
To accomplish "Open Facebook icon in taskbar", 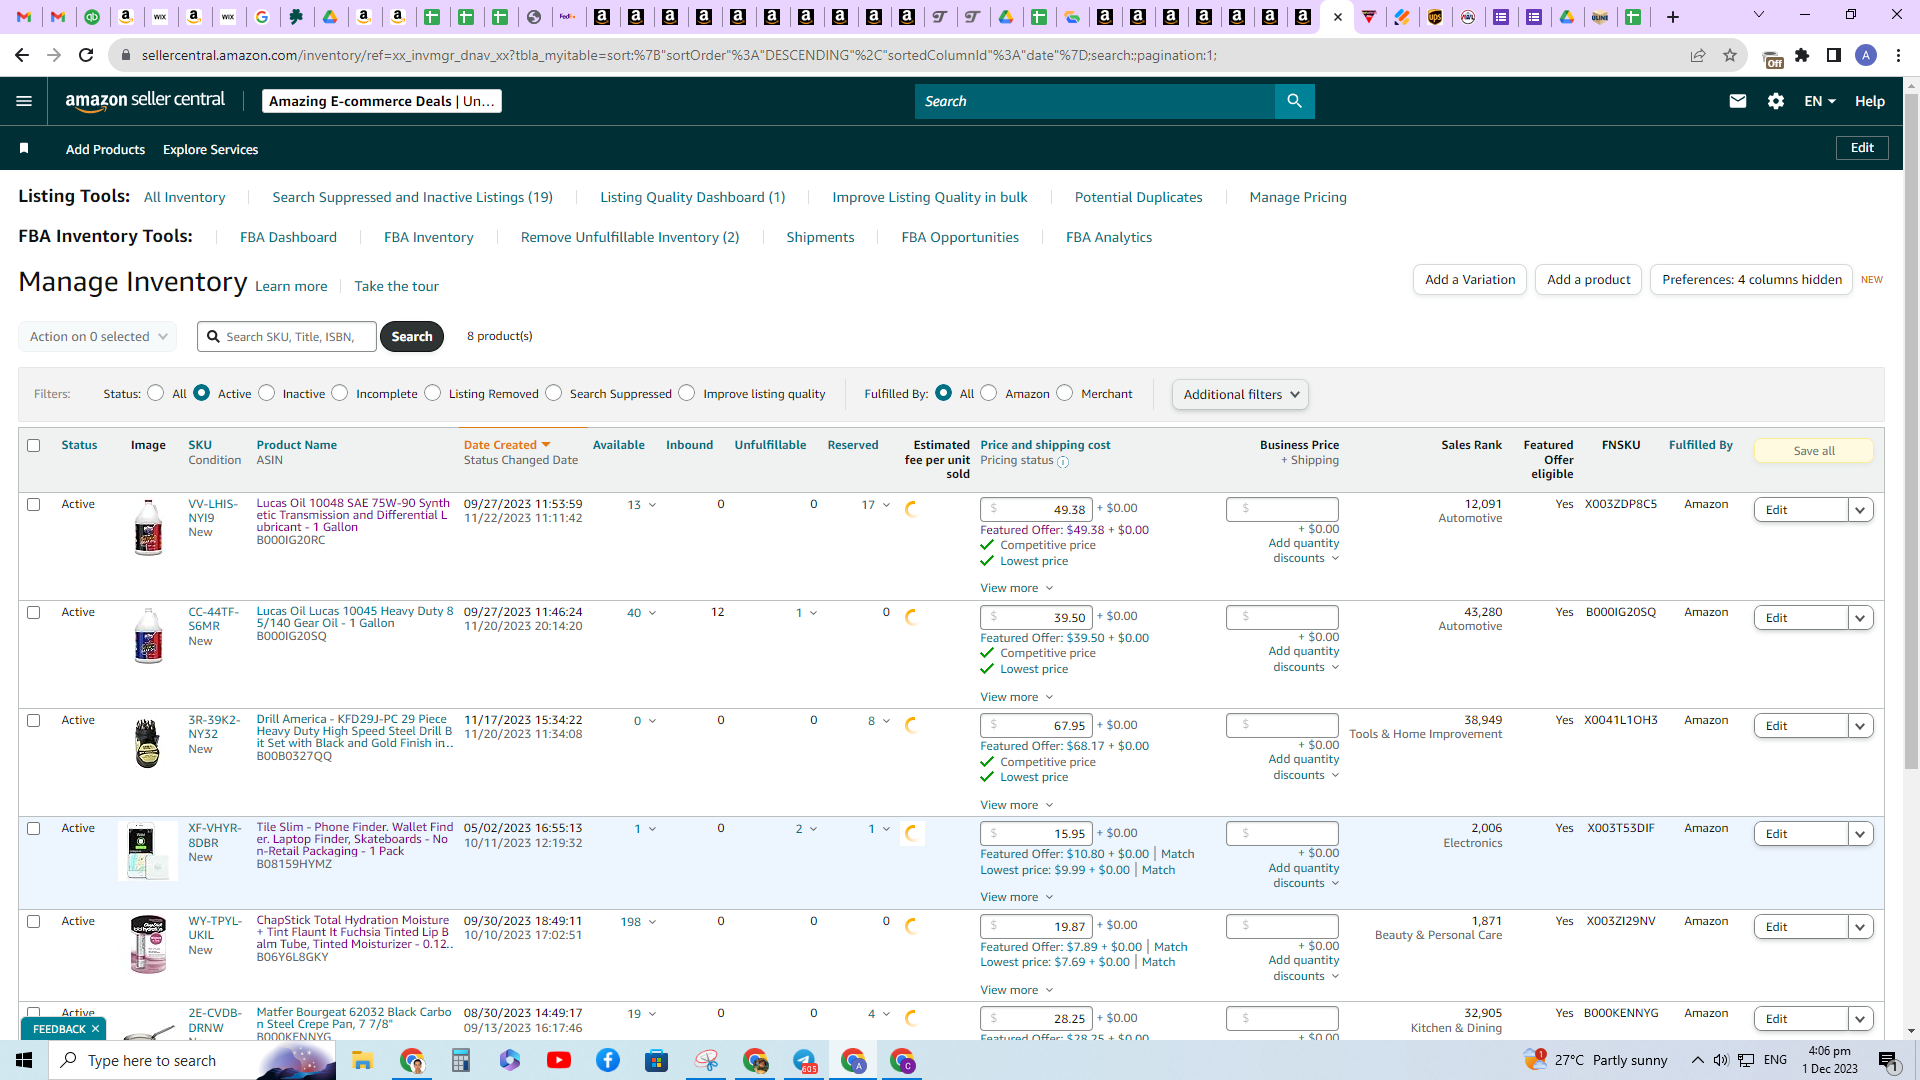I will (x=608, y=1060).
